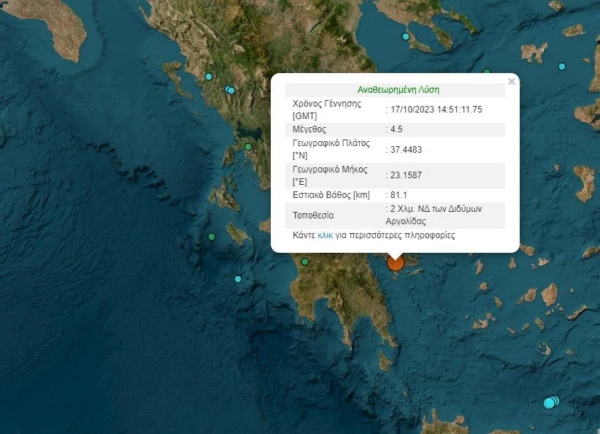
Task: Select the green marker in the sea left of the popup's bottom
Action: coord(212,236)
